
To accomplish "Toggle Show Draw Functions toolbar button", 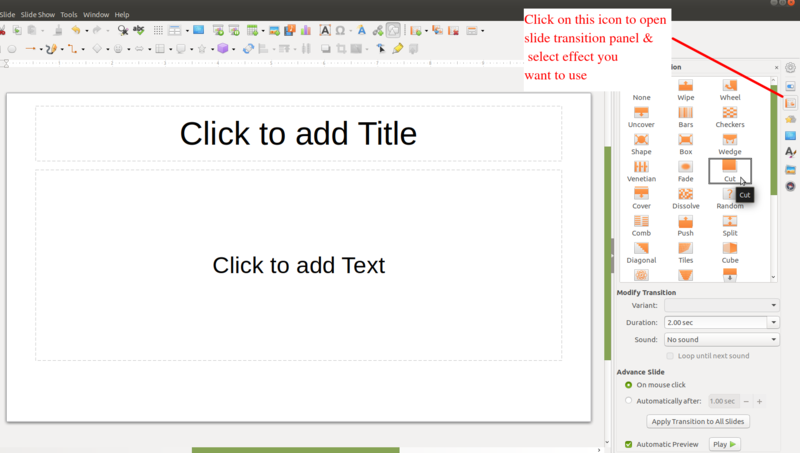I will [393, 31].
